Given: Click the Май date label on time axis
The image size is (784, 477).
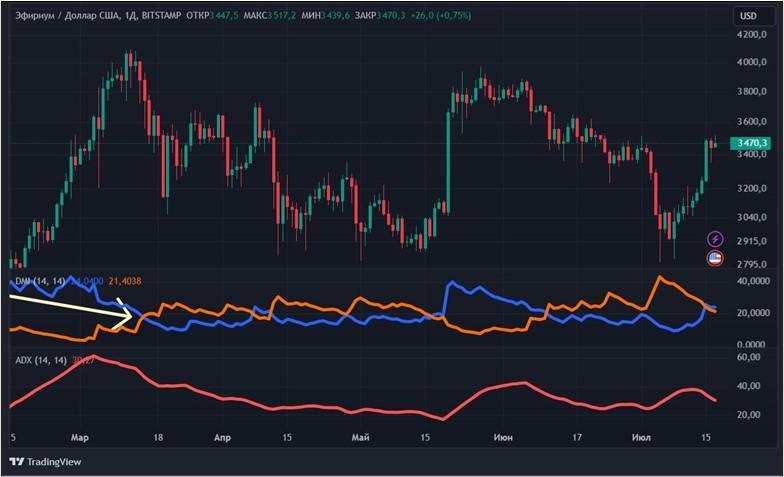Looking at the screenshot, I should tap(360, 438).
